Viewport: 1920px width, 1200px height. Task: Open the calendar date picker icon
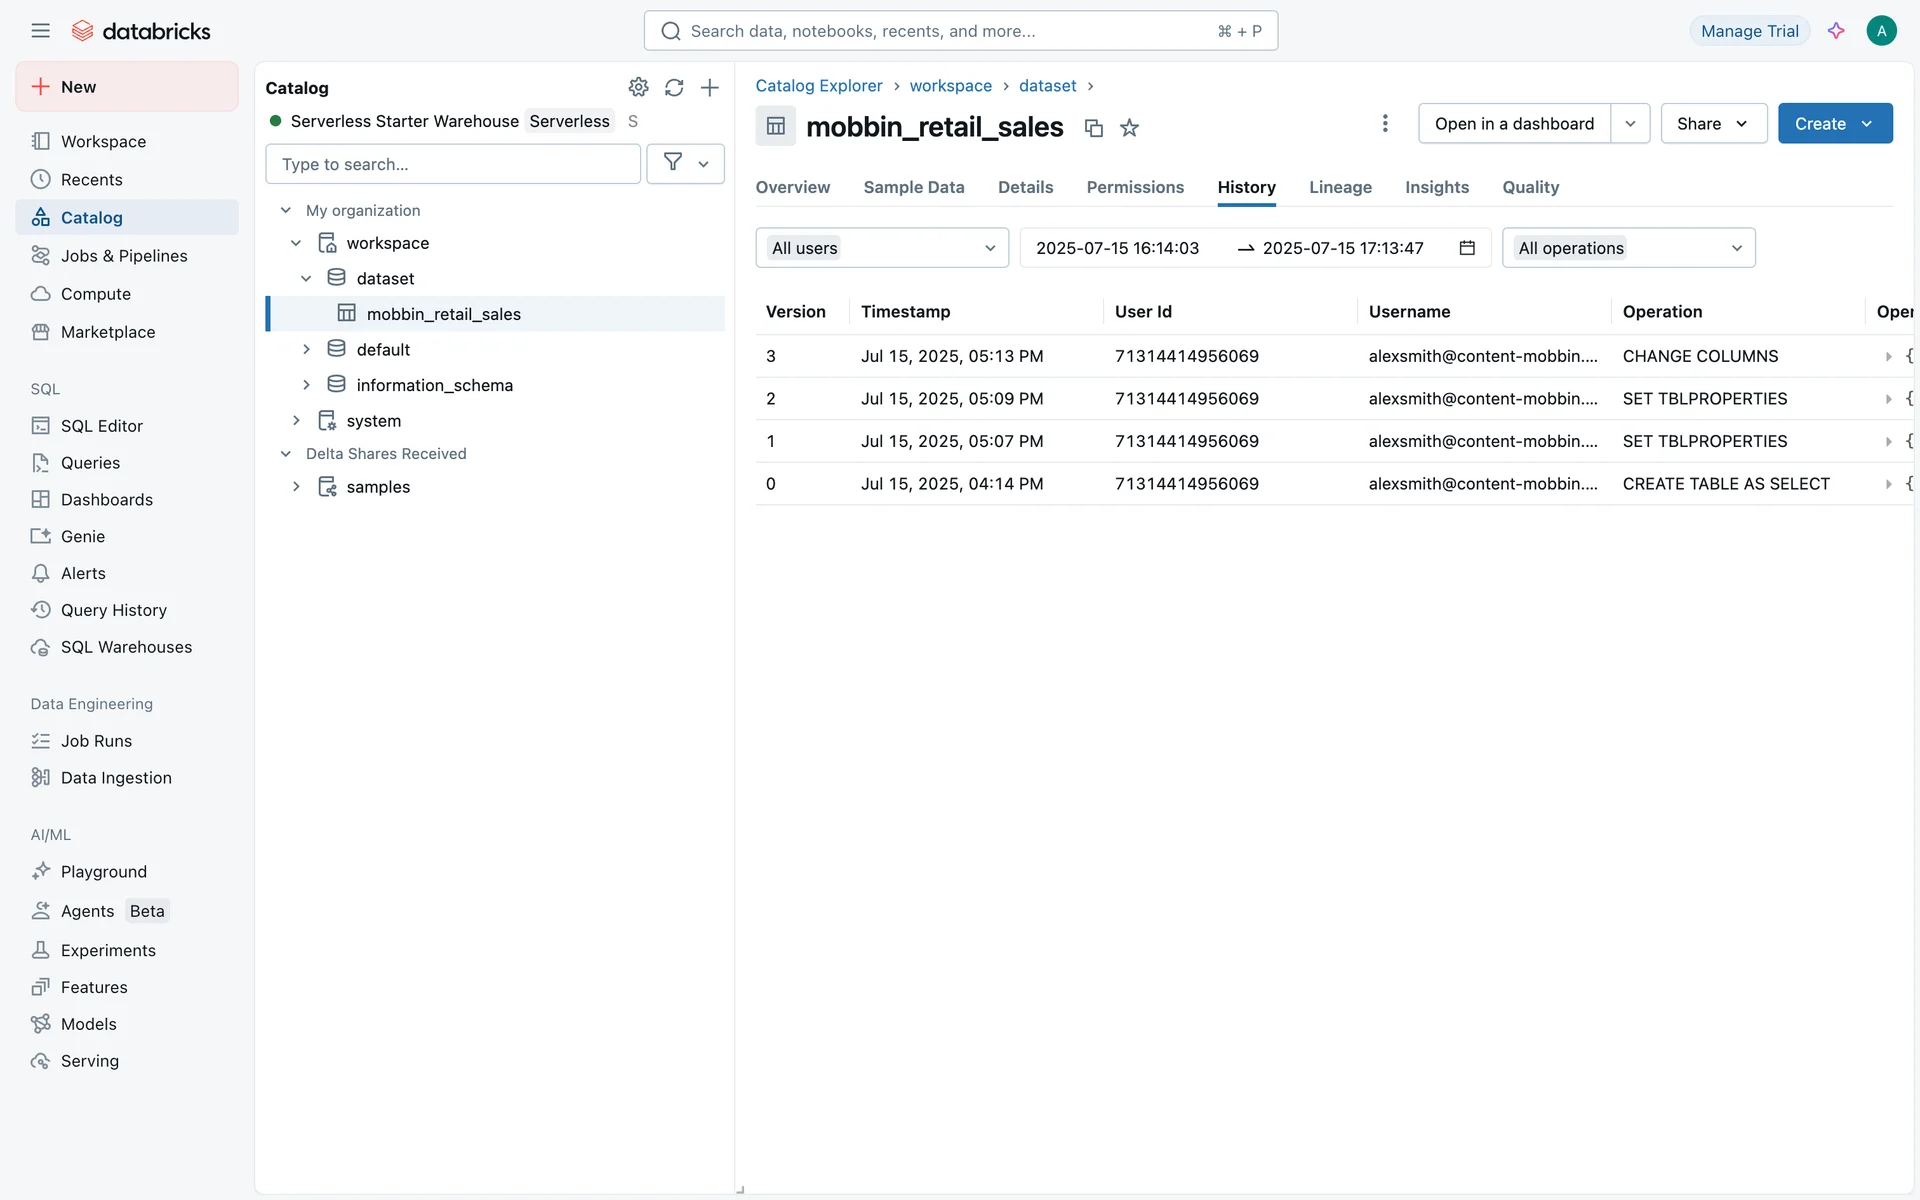point(1467,248)
